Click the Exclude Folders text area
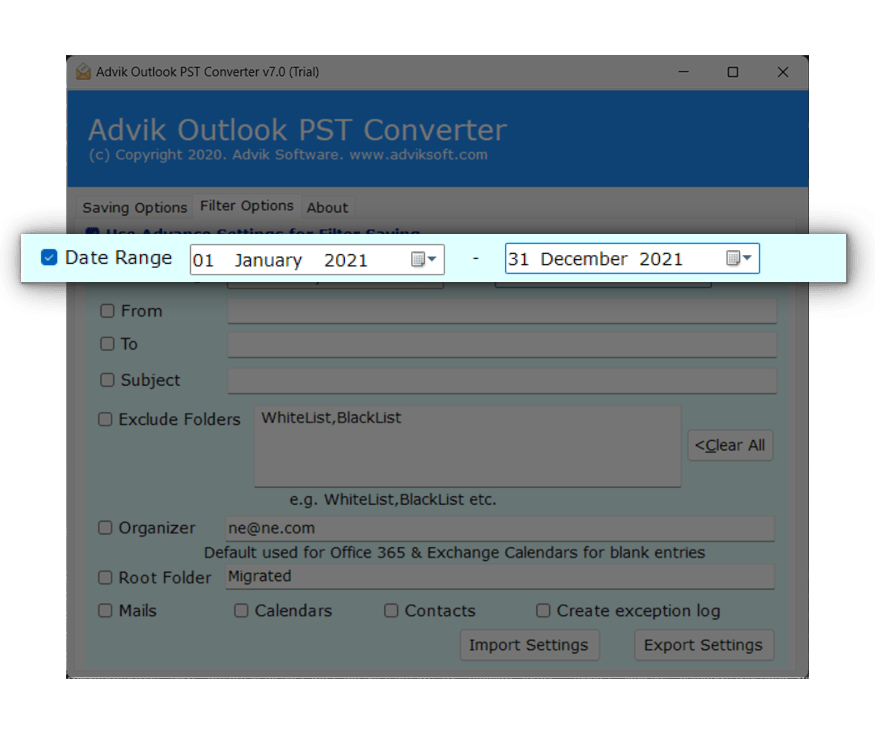The image size is (875, 734). pyautogui.click(x=468, y=446)
